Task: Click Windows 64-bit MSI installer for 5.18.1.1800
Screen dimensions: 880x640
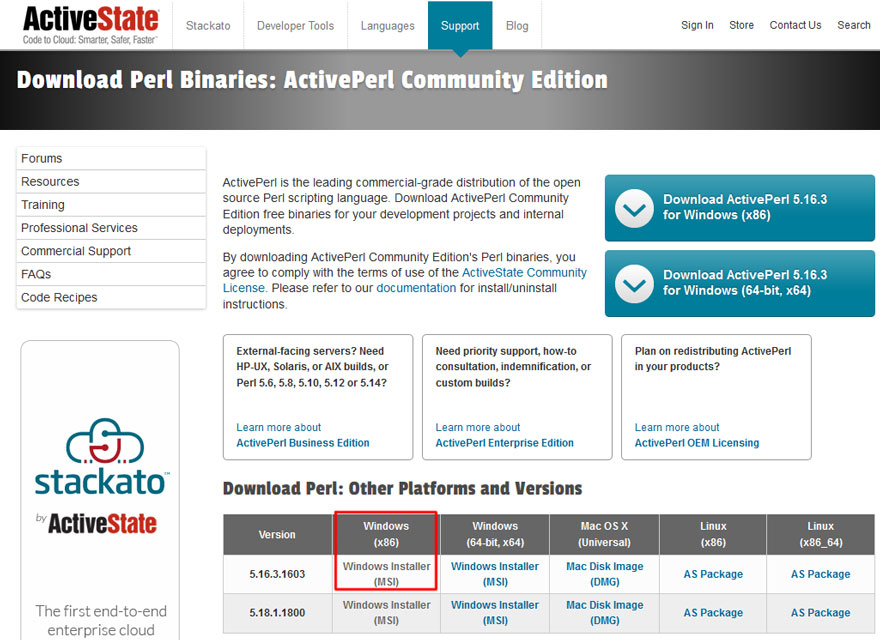Action: pos(494,612)
